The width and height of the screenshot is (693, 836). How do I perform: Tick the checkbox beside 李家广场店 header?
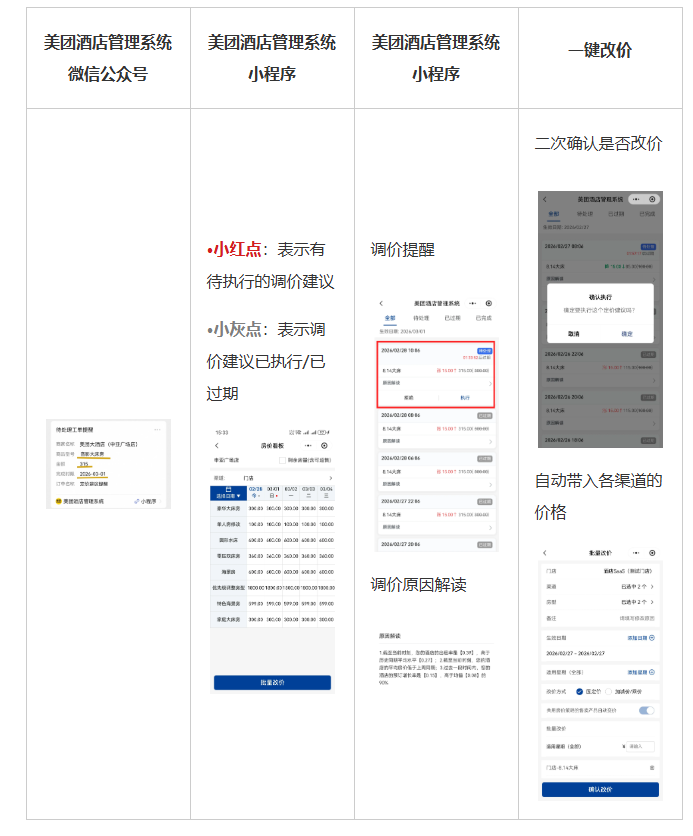pos(283,460)
